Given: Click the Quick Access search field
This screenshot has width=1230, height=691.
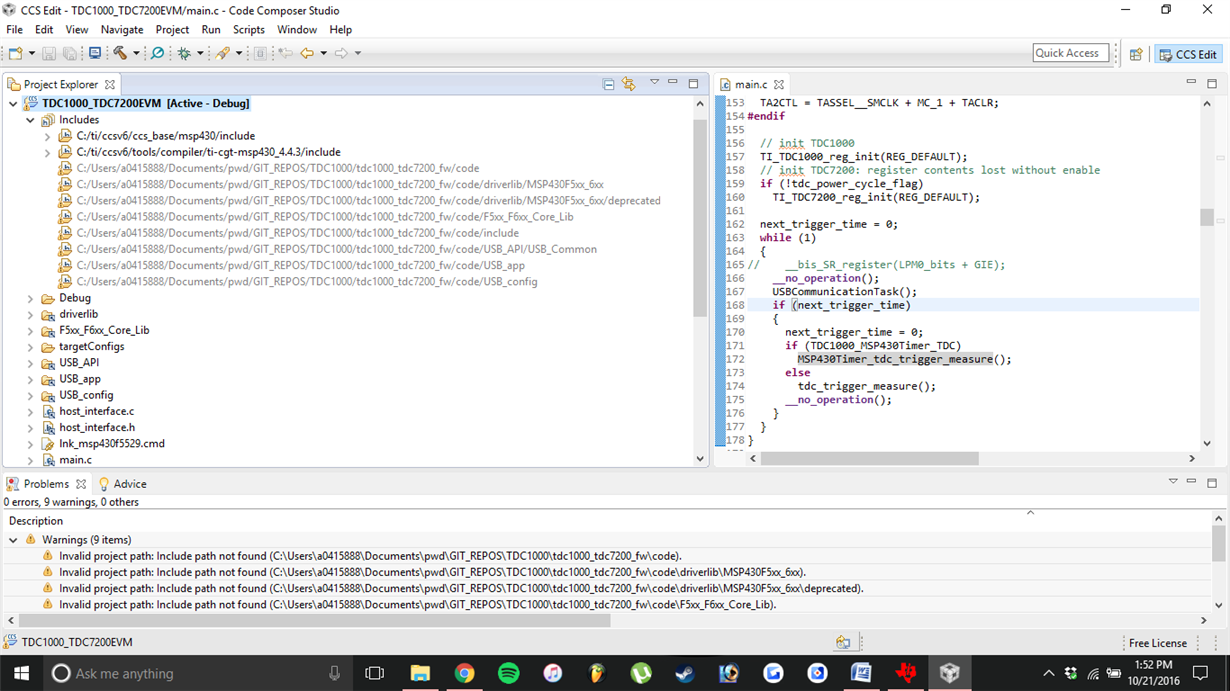Looking at the screenshot, I should coord(1071,53).
